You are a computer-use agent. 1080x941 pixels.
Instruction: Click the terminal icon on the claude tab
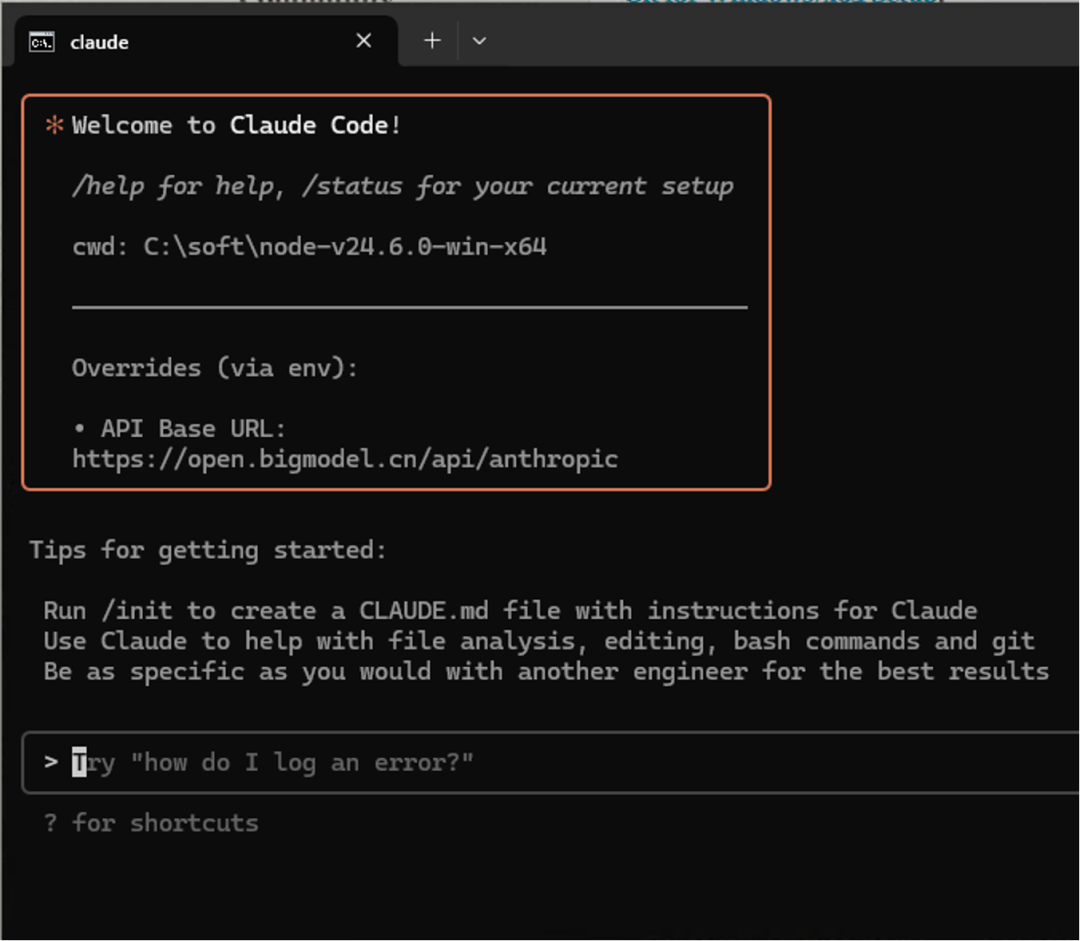pyautogui.click(x=42, y=42)
